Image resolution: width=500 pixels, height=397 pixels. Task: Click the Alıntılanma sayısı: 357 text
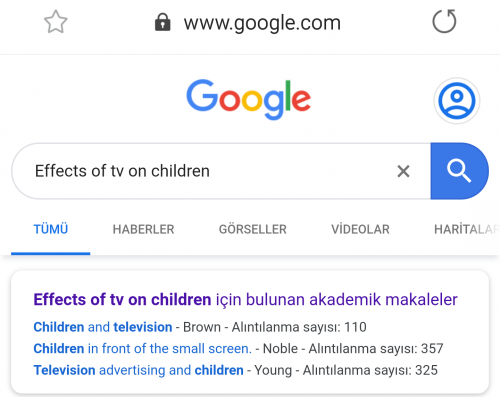click(376, 349)
